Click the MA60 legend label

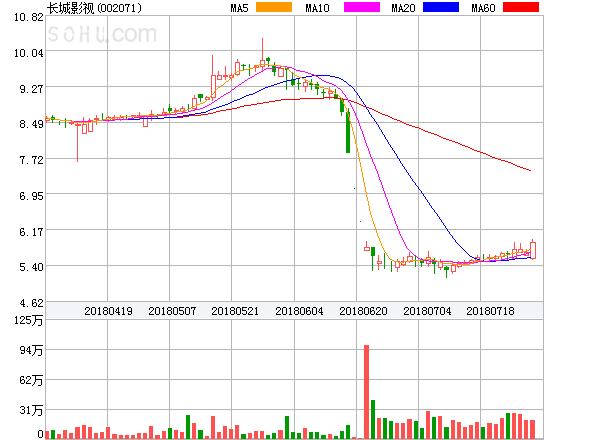(x=483, y=8)
